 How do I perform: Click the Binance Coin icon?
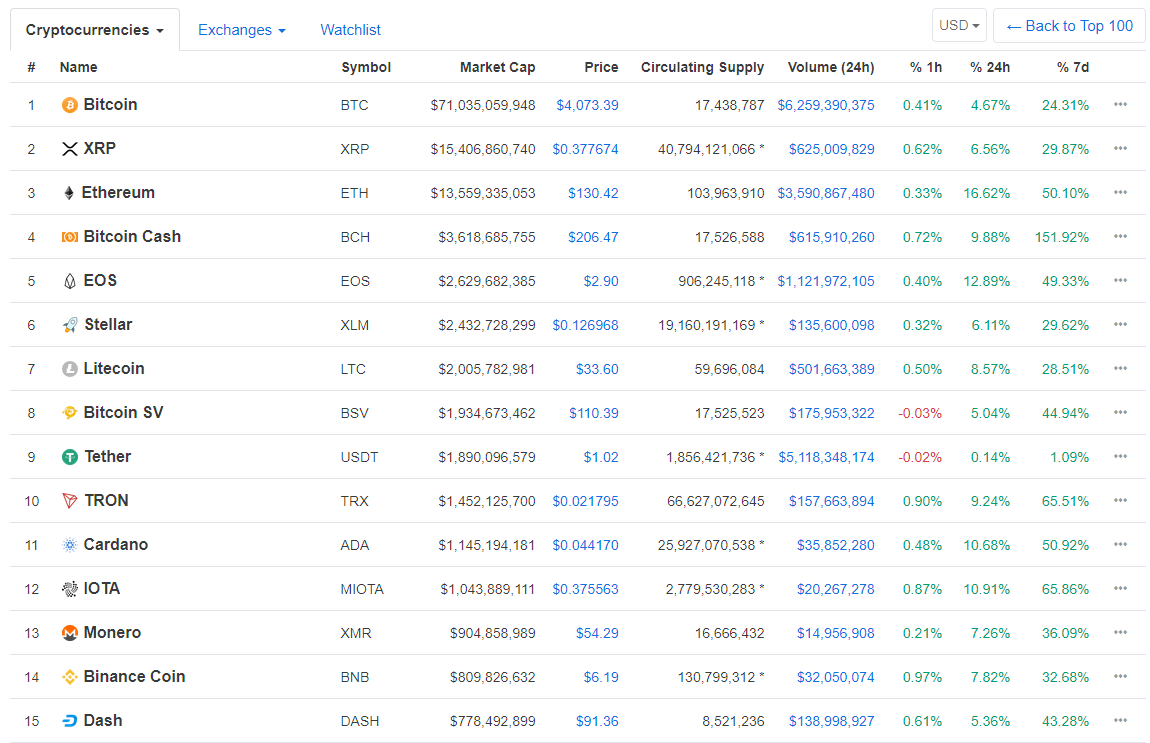click(69, 677)
